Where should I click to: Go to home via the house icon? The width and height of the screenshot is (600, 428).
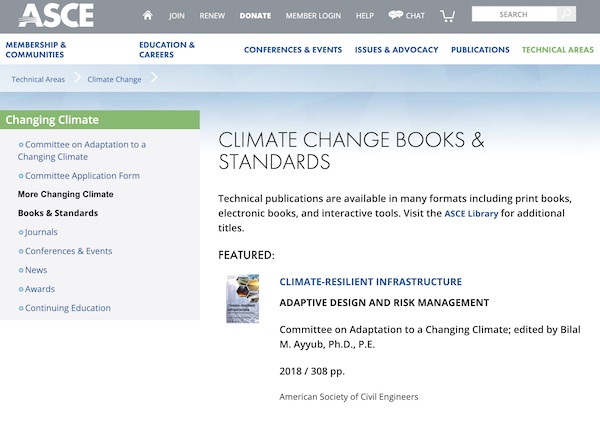(x=148, y=15)
